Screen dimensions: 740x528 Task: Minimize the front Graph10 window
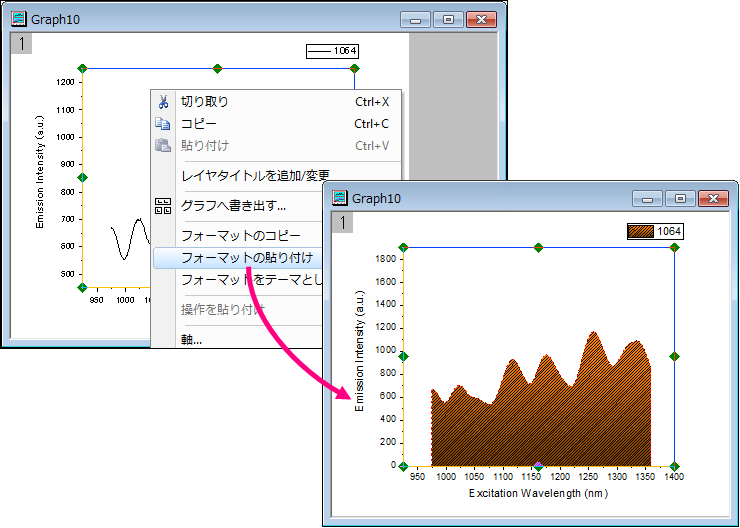(x=647, y=199)
